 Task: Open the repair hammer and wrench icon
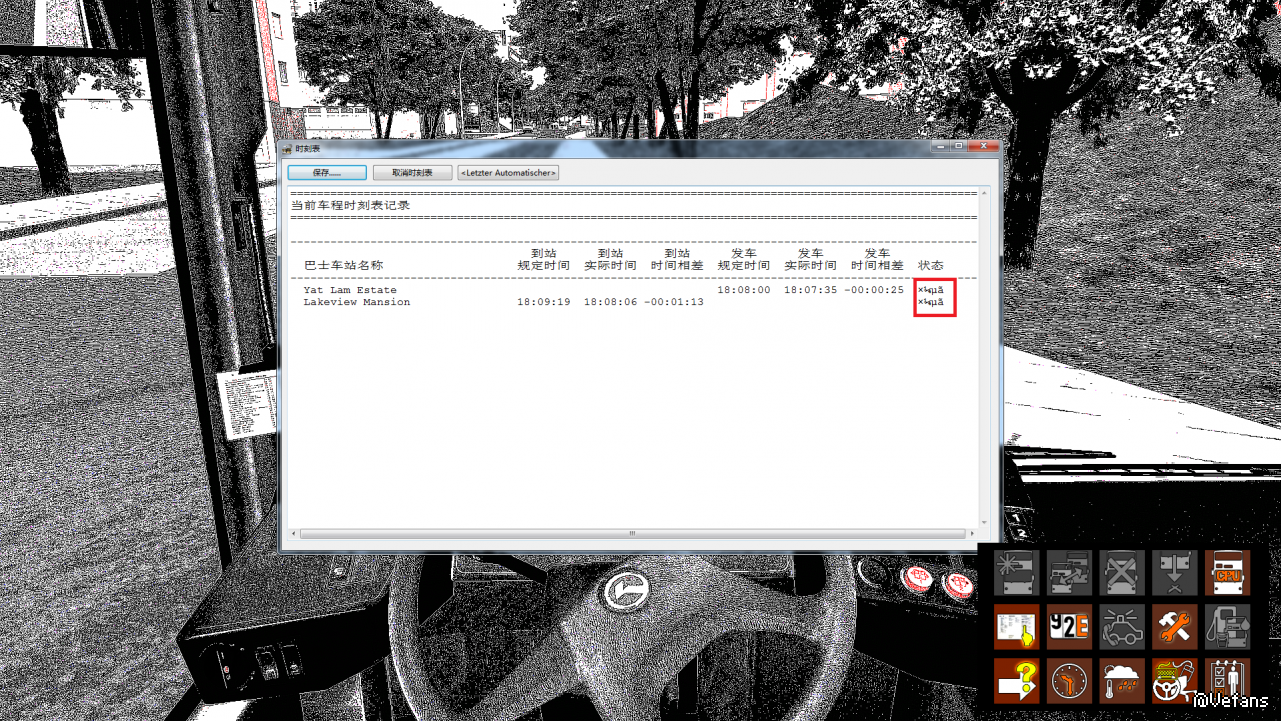pyautogui.click(x=1175, y=627)
